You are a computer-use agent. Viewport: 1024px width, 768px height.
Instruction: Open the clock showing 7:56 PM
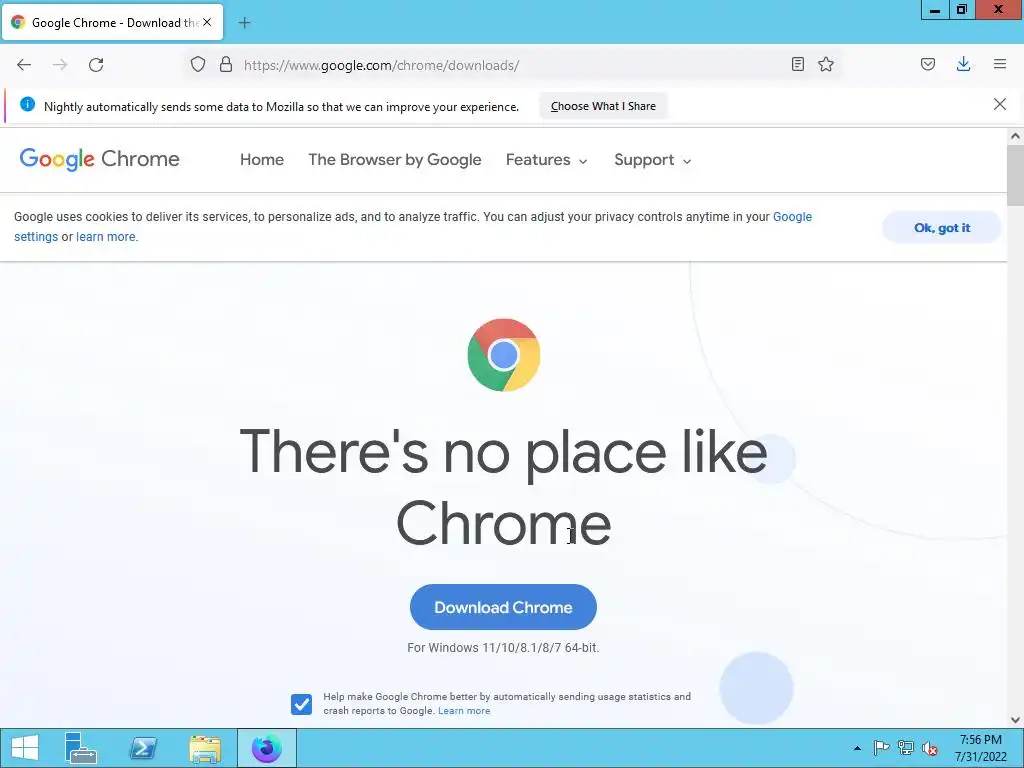pyautogui.click(x=980, y=748)
